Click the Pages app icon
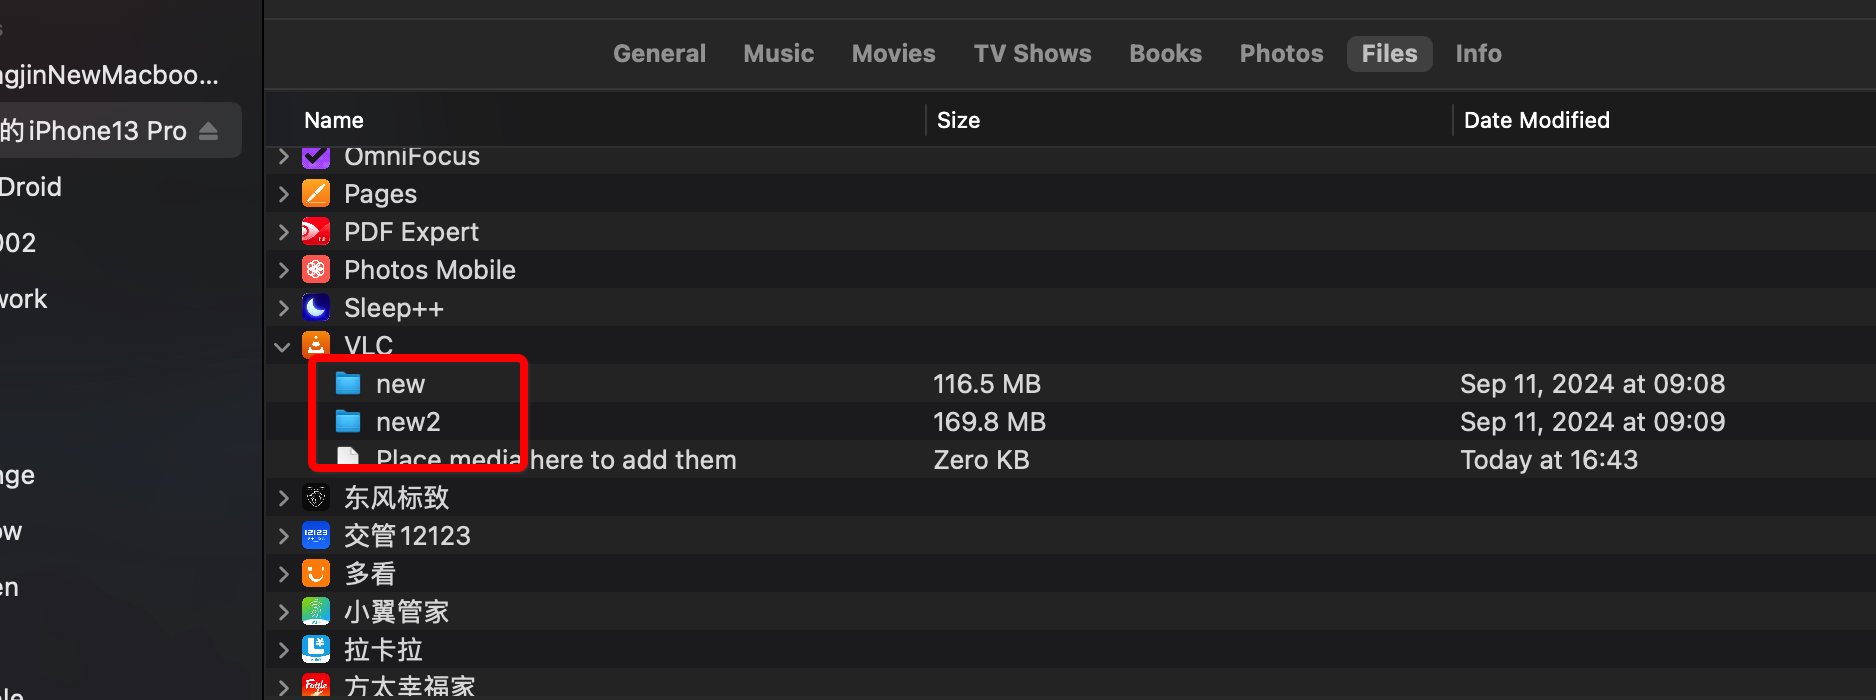Viewport: 1876px width, 700px height. (316, 194)
